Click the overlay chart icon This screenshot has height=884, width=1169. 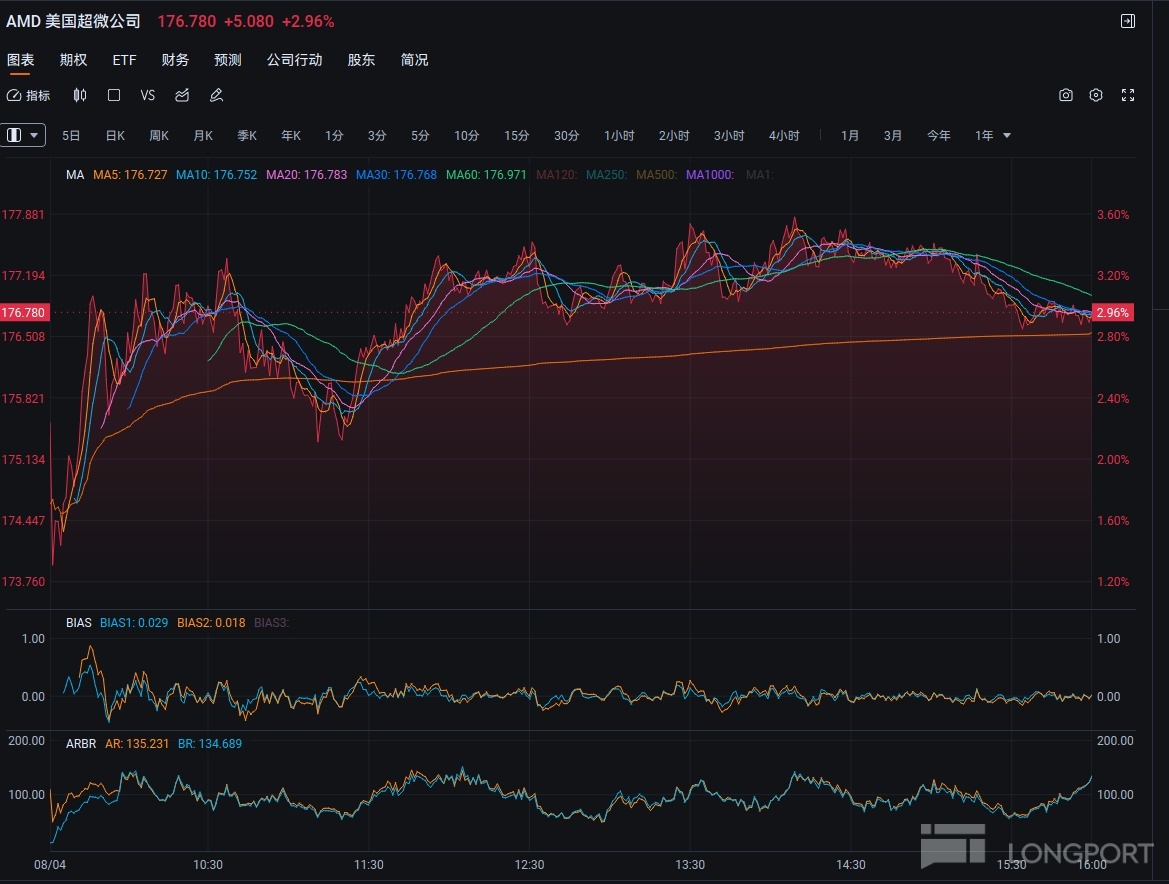[x=182, y=95]
